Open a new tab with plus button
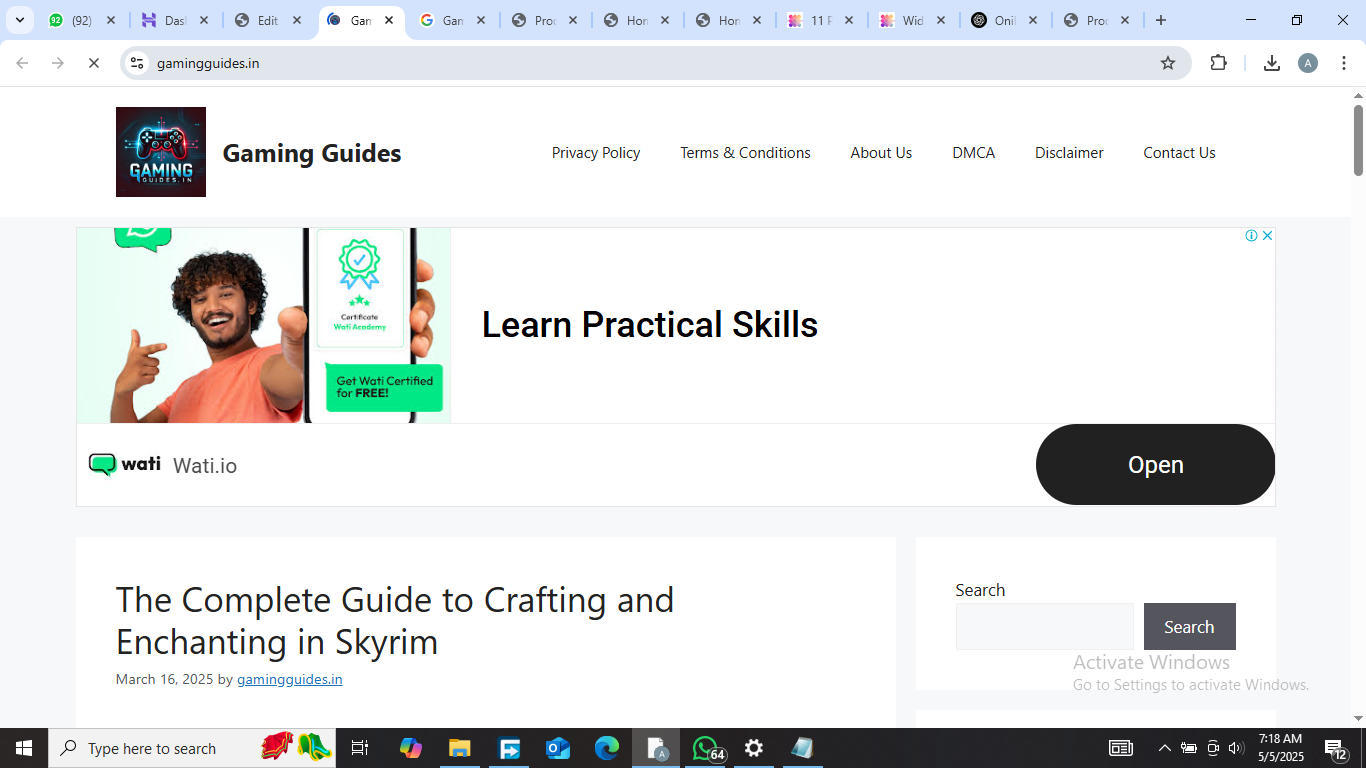The width and height of the screenshot is (1366, 768). pos(1161,20)
